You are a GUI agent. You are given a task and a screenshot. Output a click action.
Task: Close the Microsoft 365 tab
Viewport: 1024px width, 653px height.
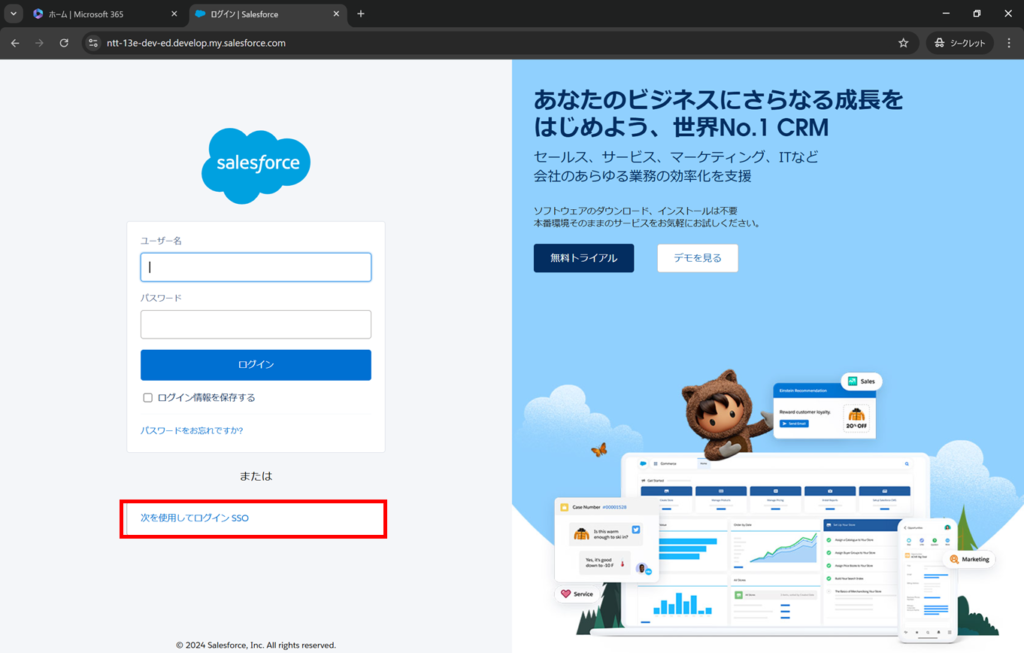[174, 14]
